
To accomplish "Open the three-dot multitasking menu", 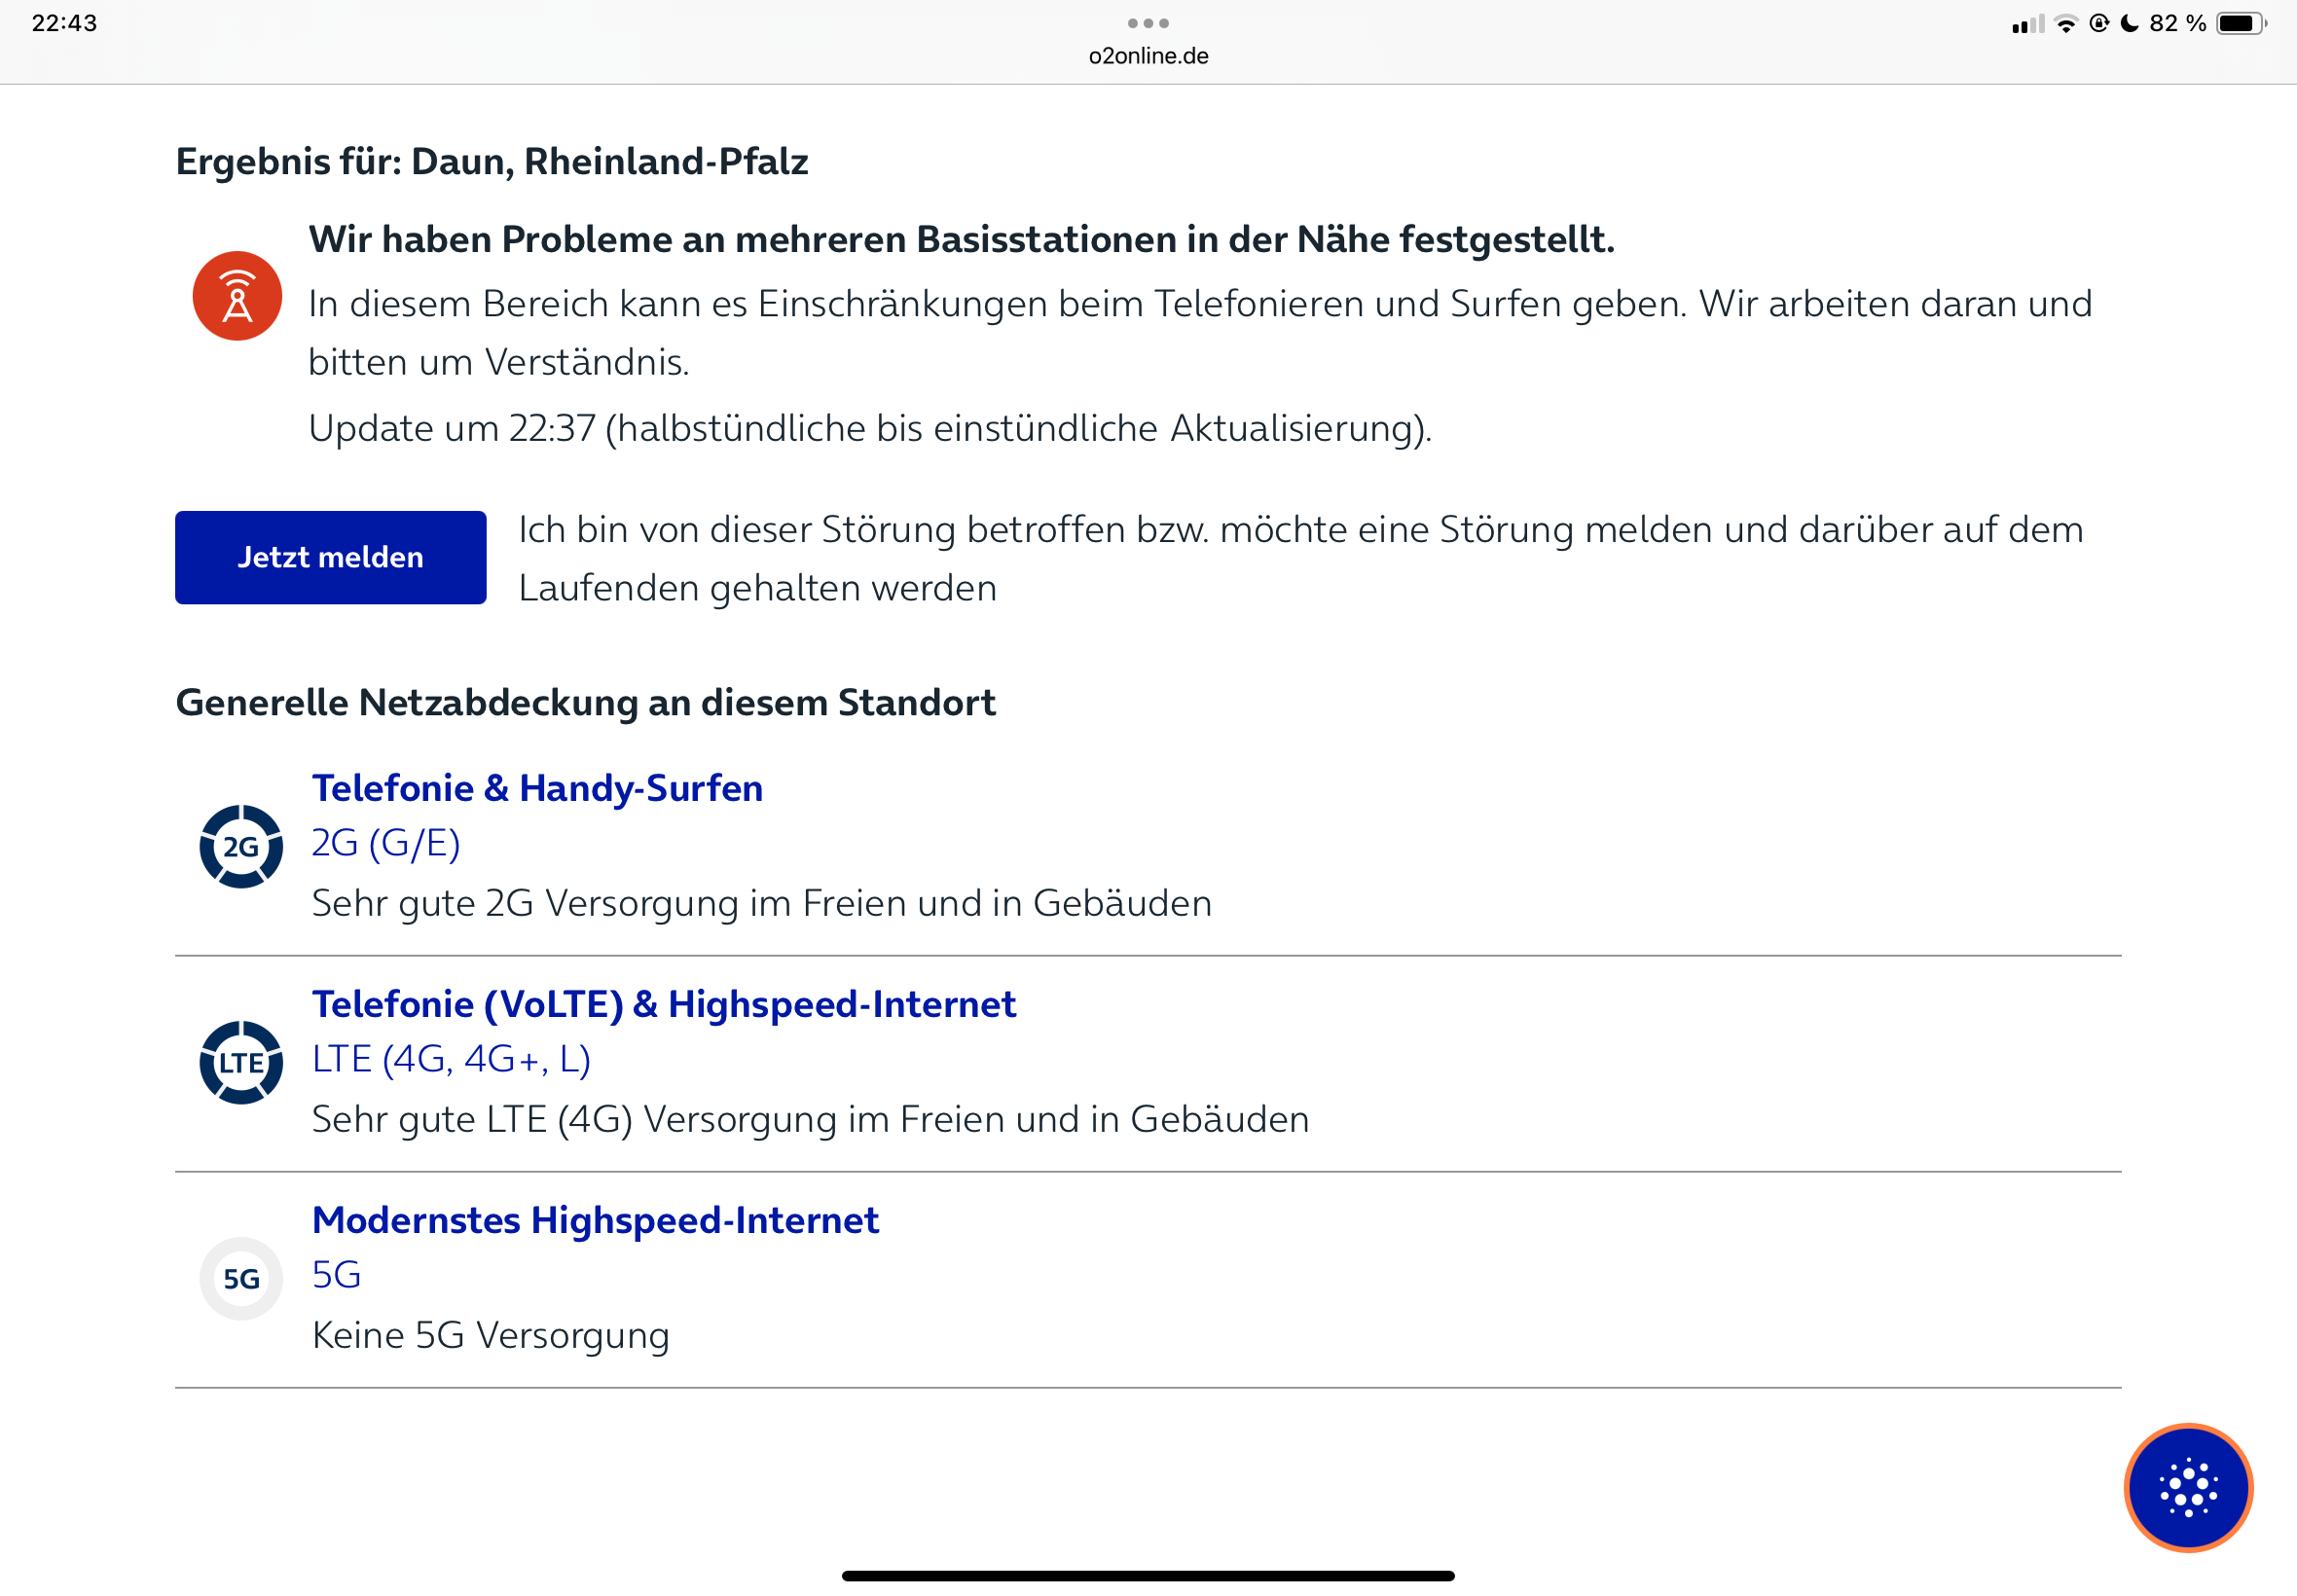I will [x=1148, y=23].
